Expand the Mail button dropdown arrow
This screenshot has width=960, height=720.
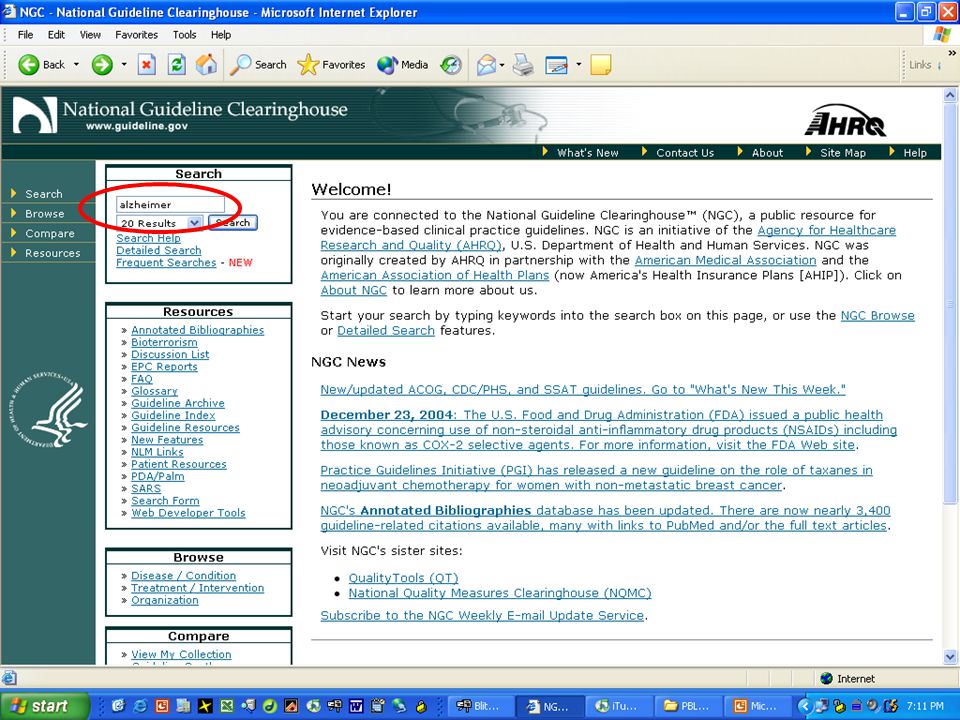(x=502, y=64)
